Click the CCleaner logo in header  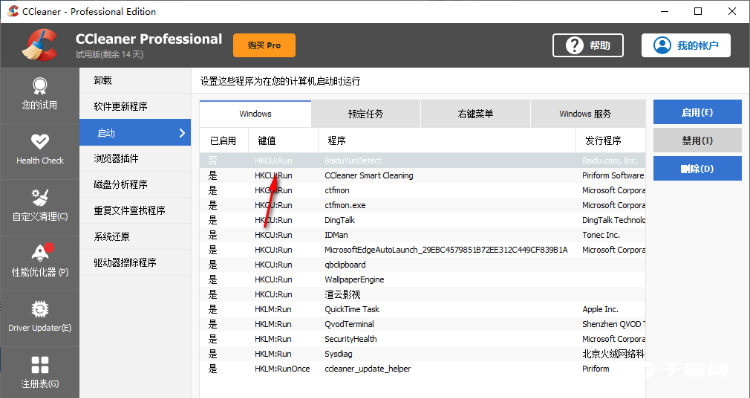tap(40, 45)
